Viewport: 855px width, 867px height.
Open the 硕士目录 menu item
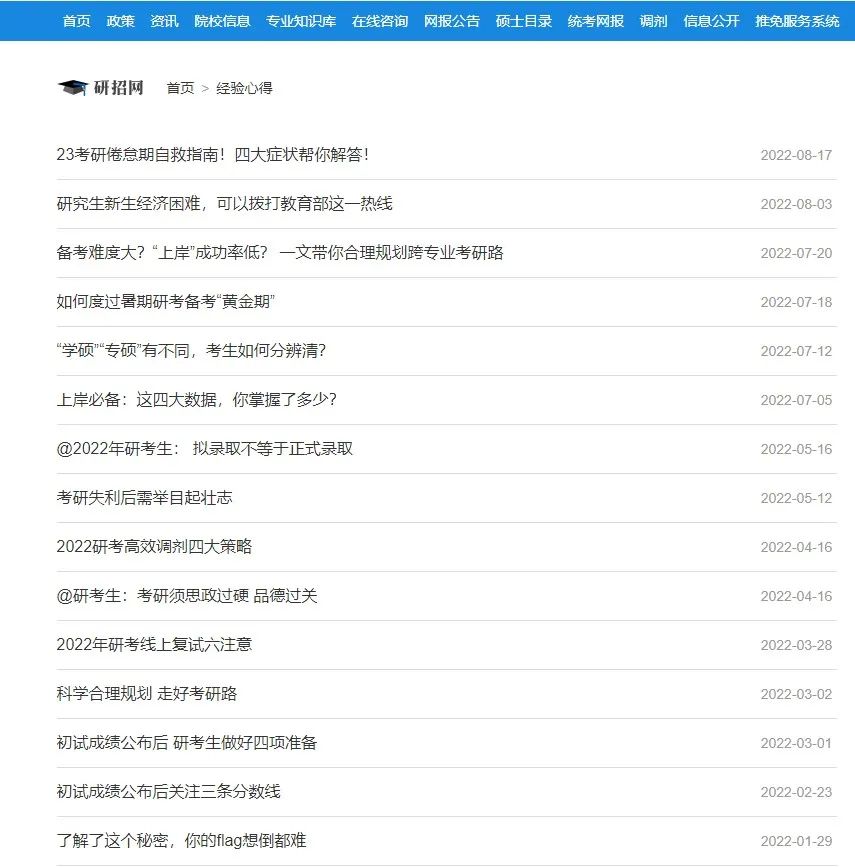(524, 21)
